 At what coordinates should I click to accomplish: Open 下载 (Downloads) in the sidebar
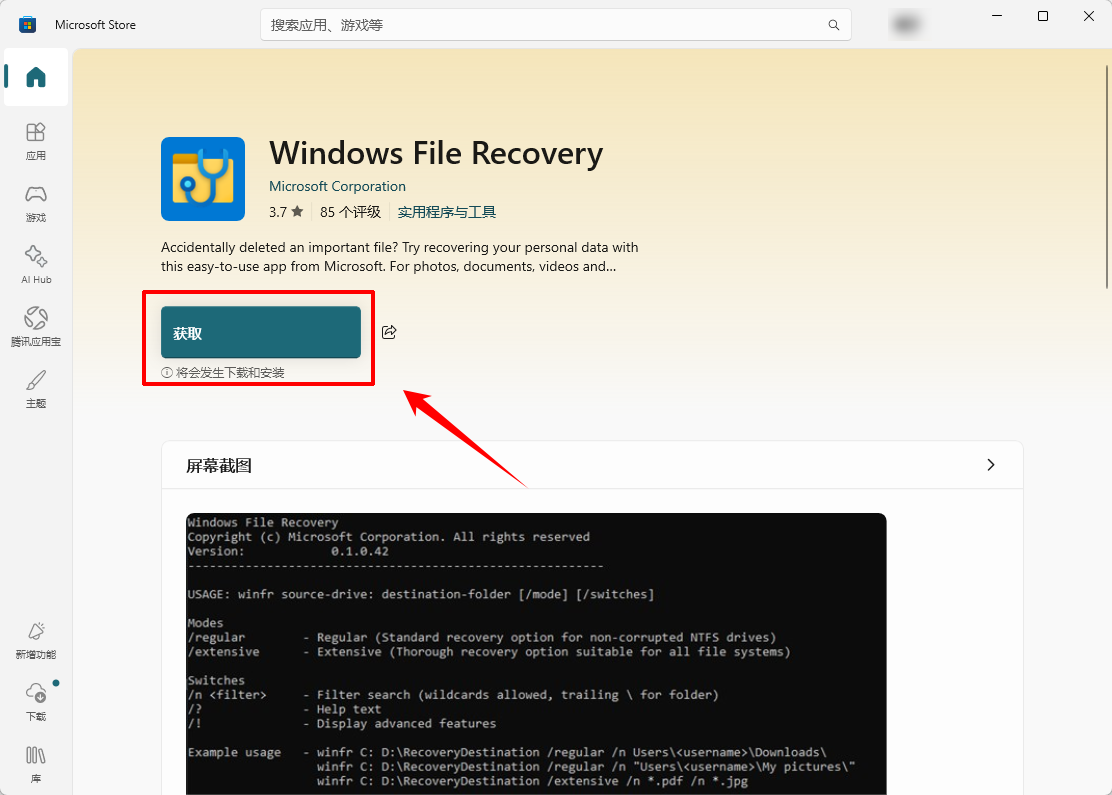[x=35, y=702]
